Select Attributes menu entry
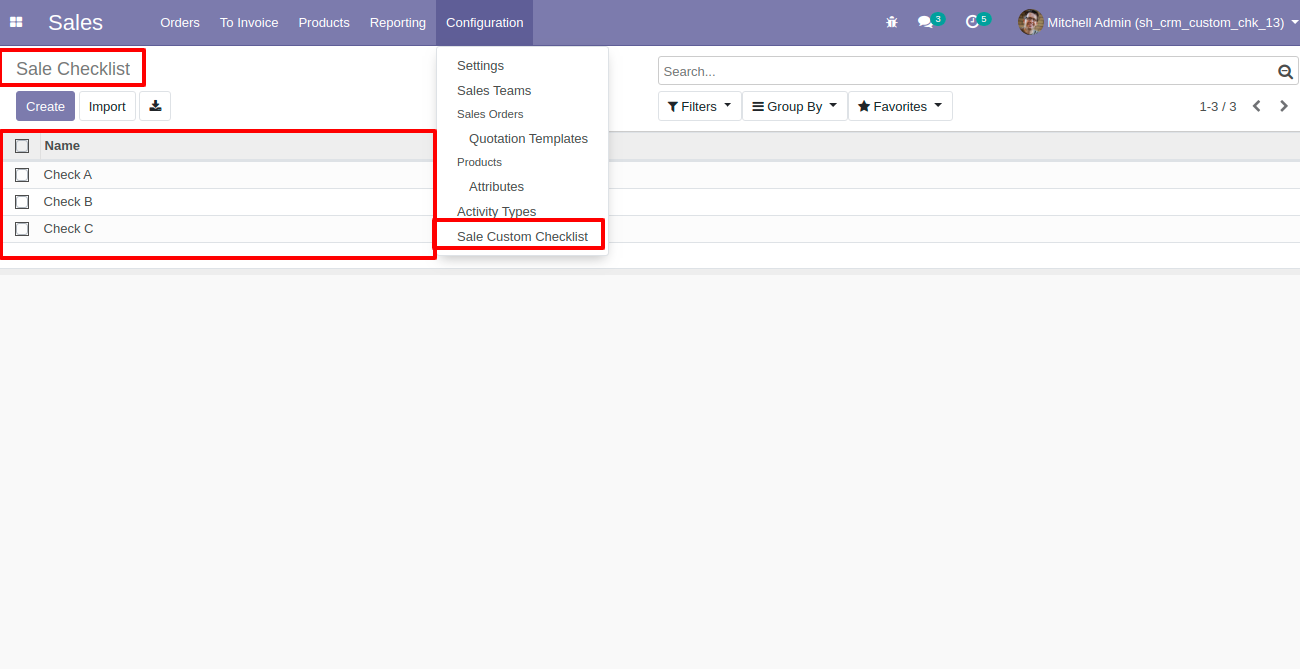 (x=522, y=187)
